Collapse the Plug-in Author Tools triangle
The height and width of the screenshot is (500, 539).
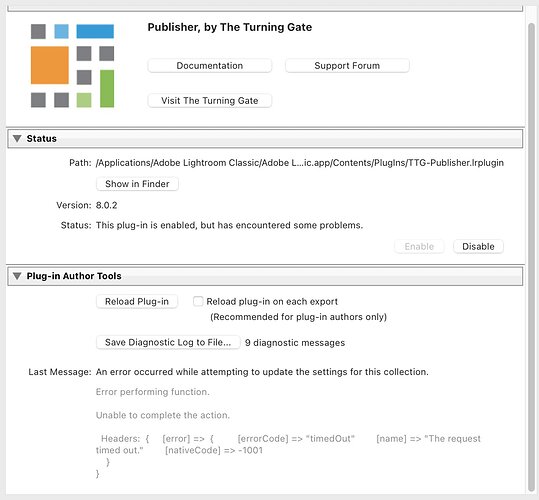point(17,276)
